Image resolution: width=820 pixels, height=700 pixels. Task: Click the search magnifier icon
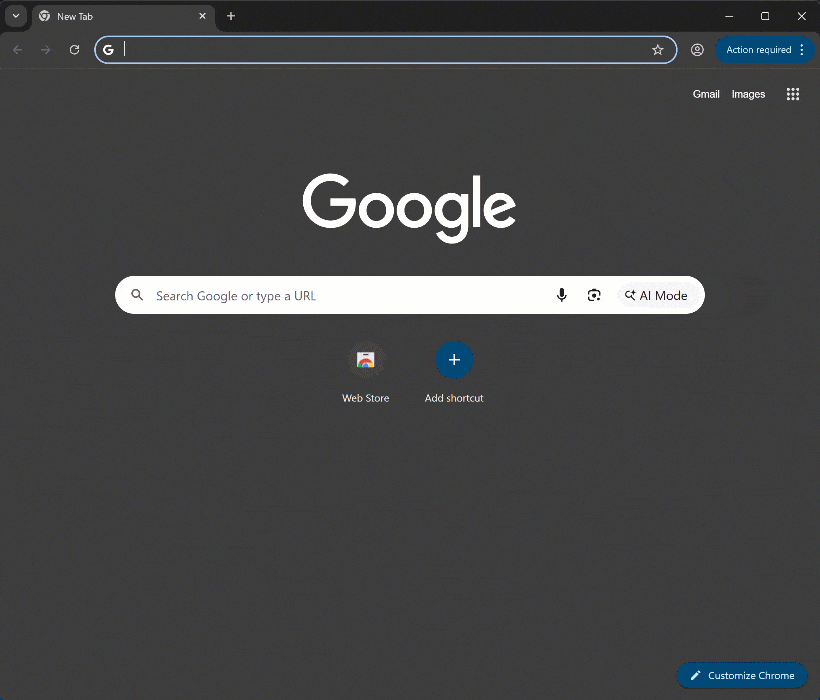click(x=137, y=295)
